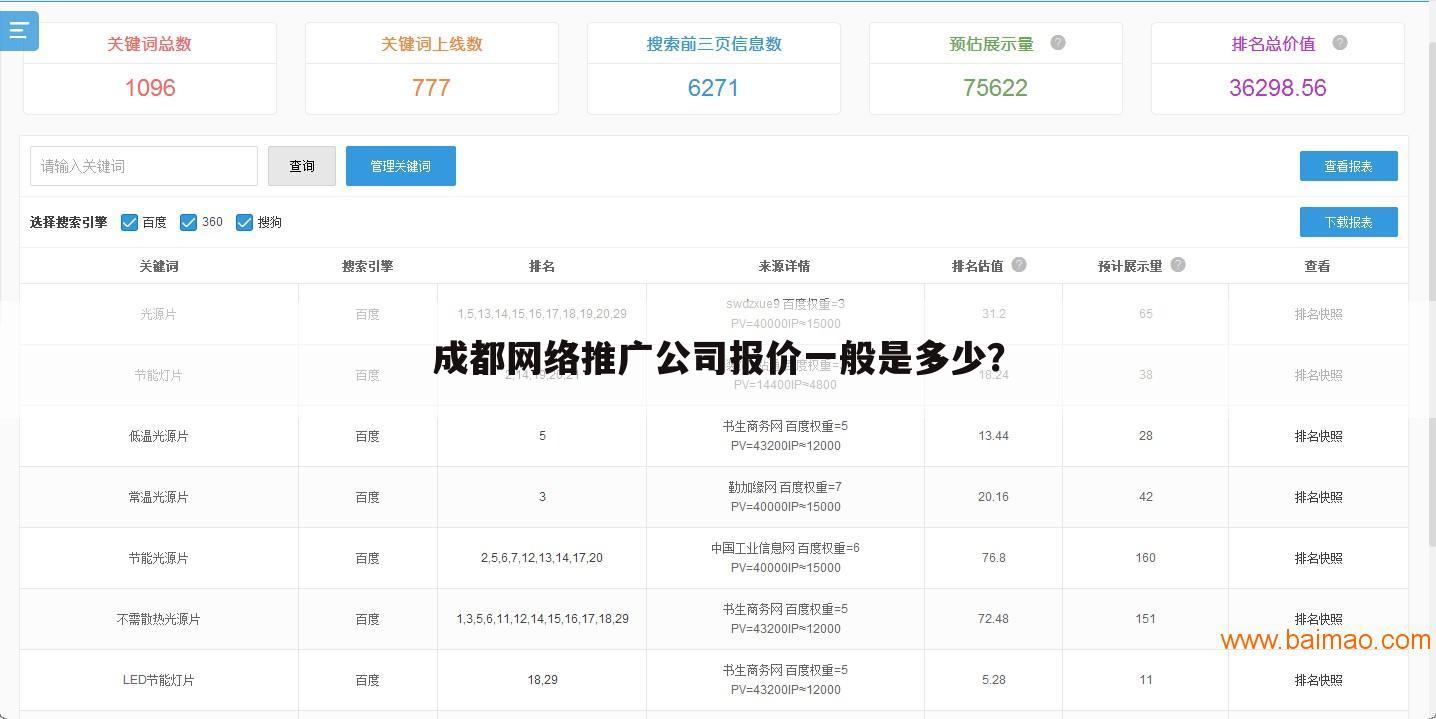Open 排名快照 for 低温光源片

coord(1318,436)
